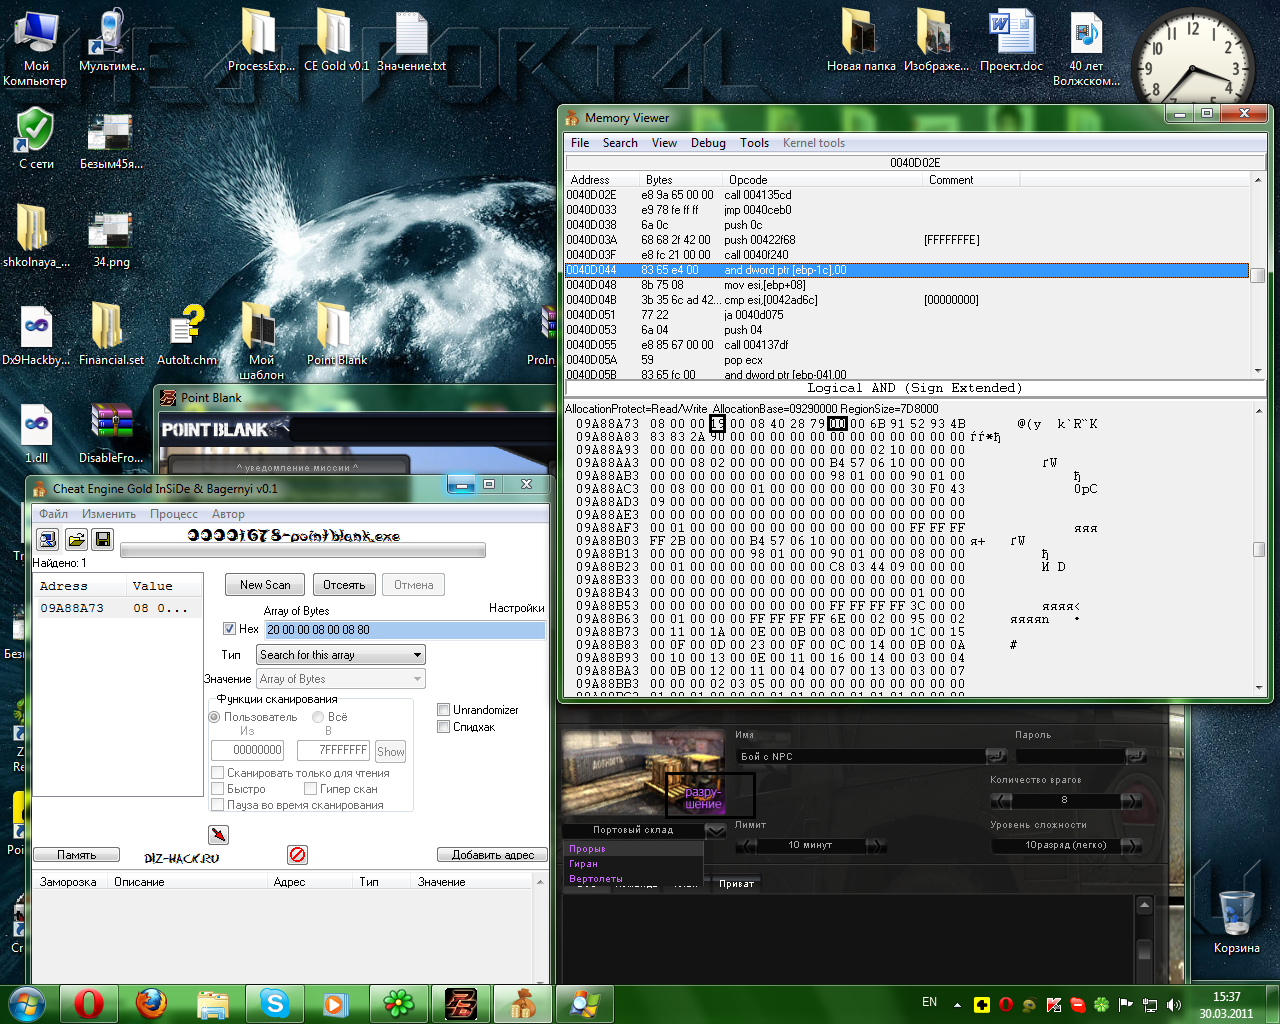Check Сканировать только для чтения option
Viewport: 1280px width, 1024px height.
(217, 773)
